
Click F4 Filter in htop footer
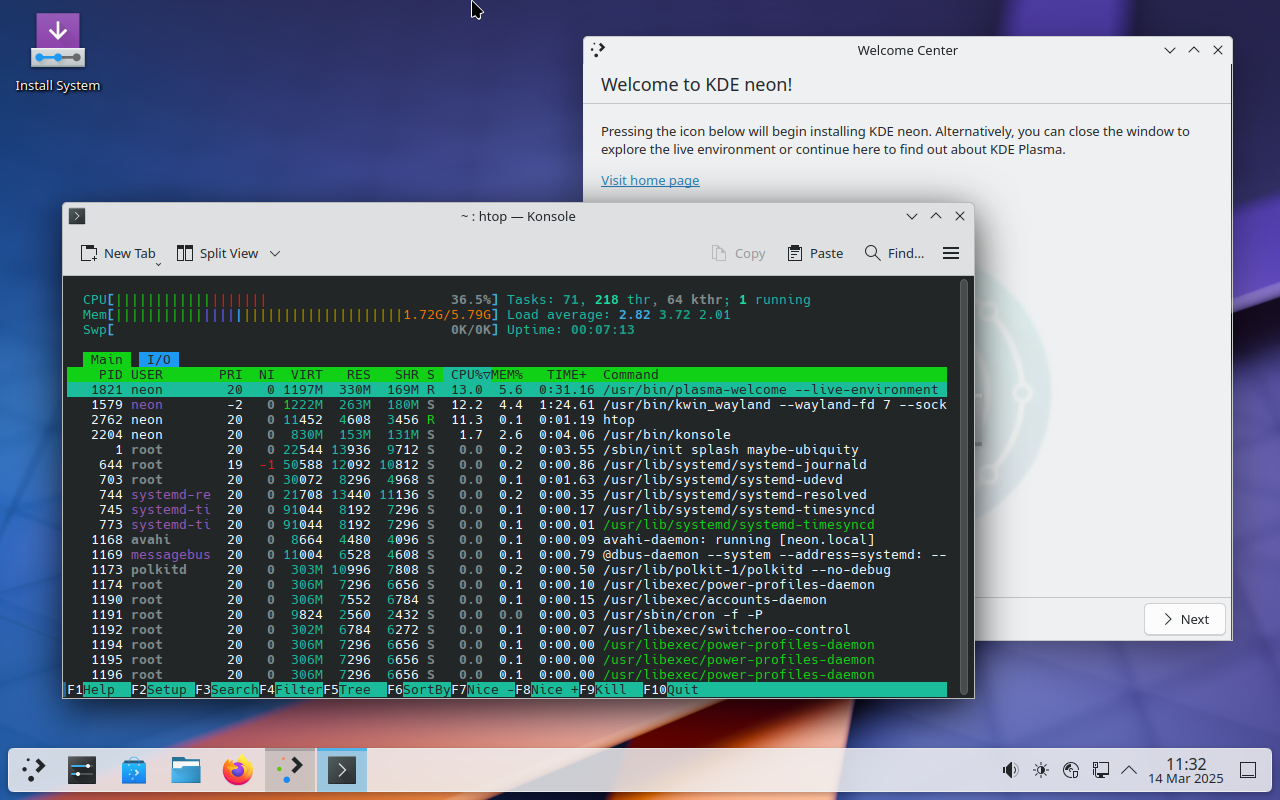pos(291,690)
